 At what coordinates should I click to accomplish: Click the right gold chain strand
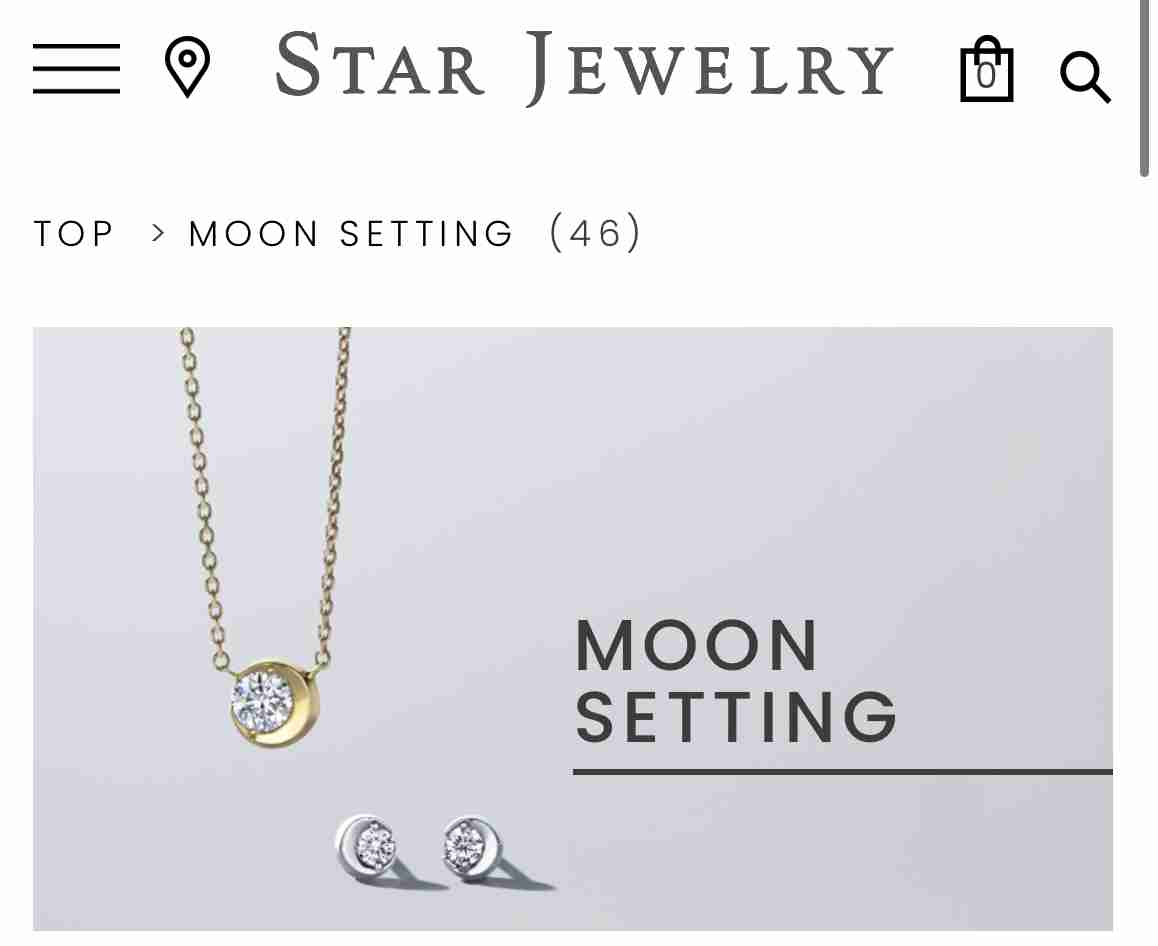click(332, 496)
